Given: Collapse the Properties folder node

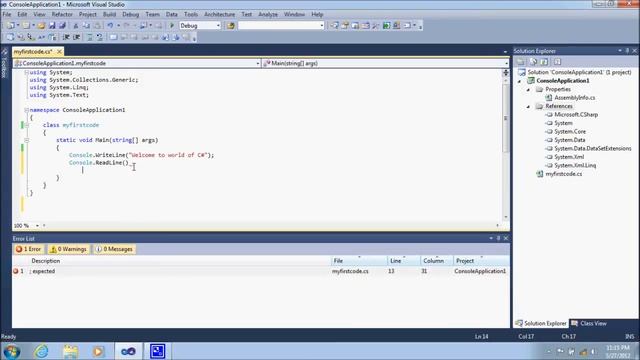Looking at the screenshot, I should 529,89.
